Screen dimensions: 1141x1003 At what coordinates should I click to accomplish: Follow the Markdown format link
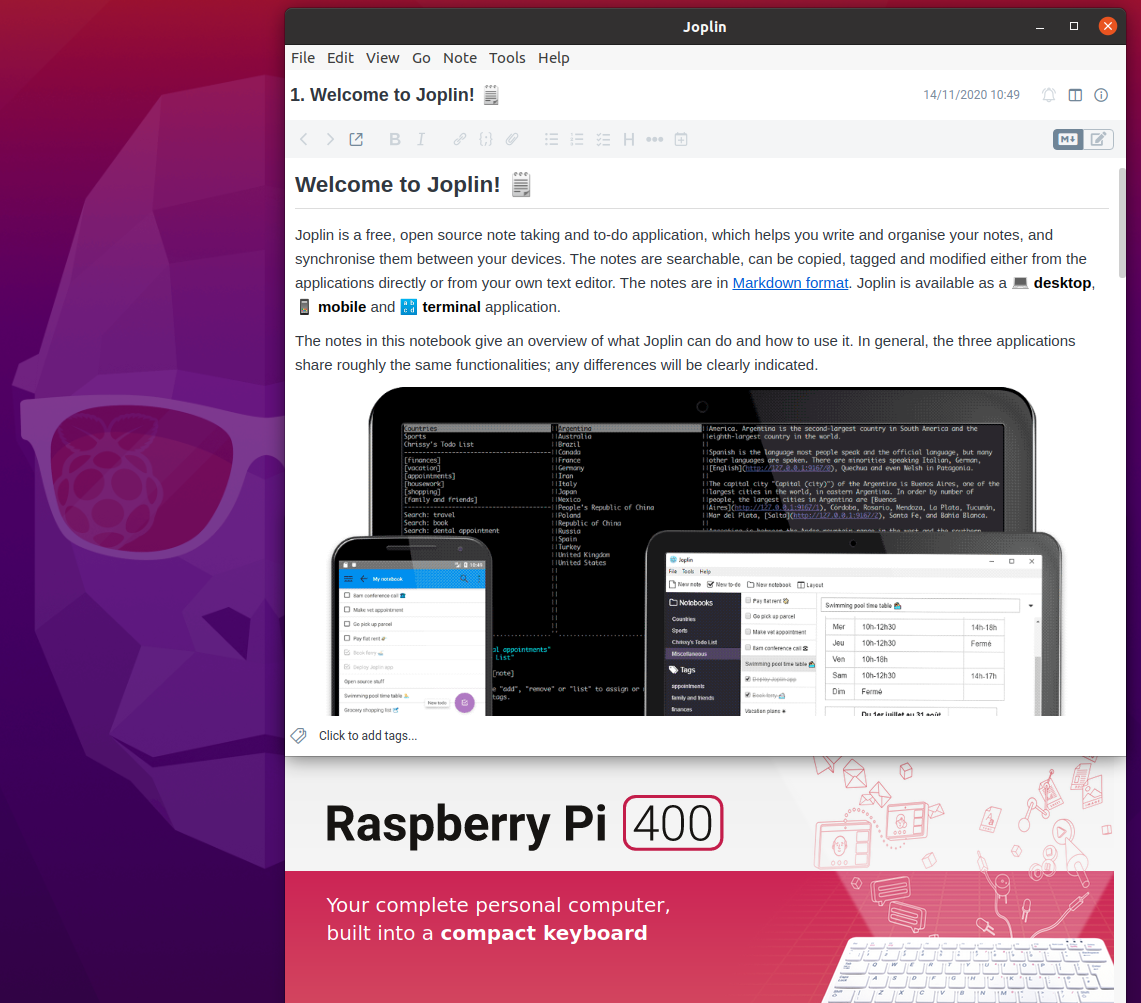pos(790,283)
